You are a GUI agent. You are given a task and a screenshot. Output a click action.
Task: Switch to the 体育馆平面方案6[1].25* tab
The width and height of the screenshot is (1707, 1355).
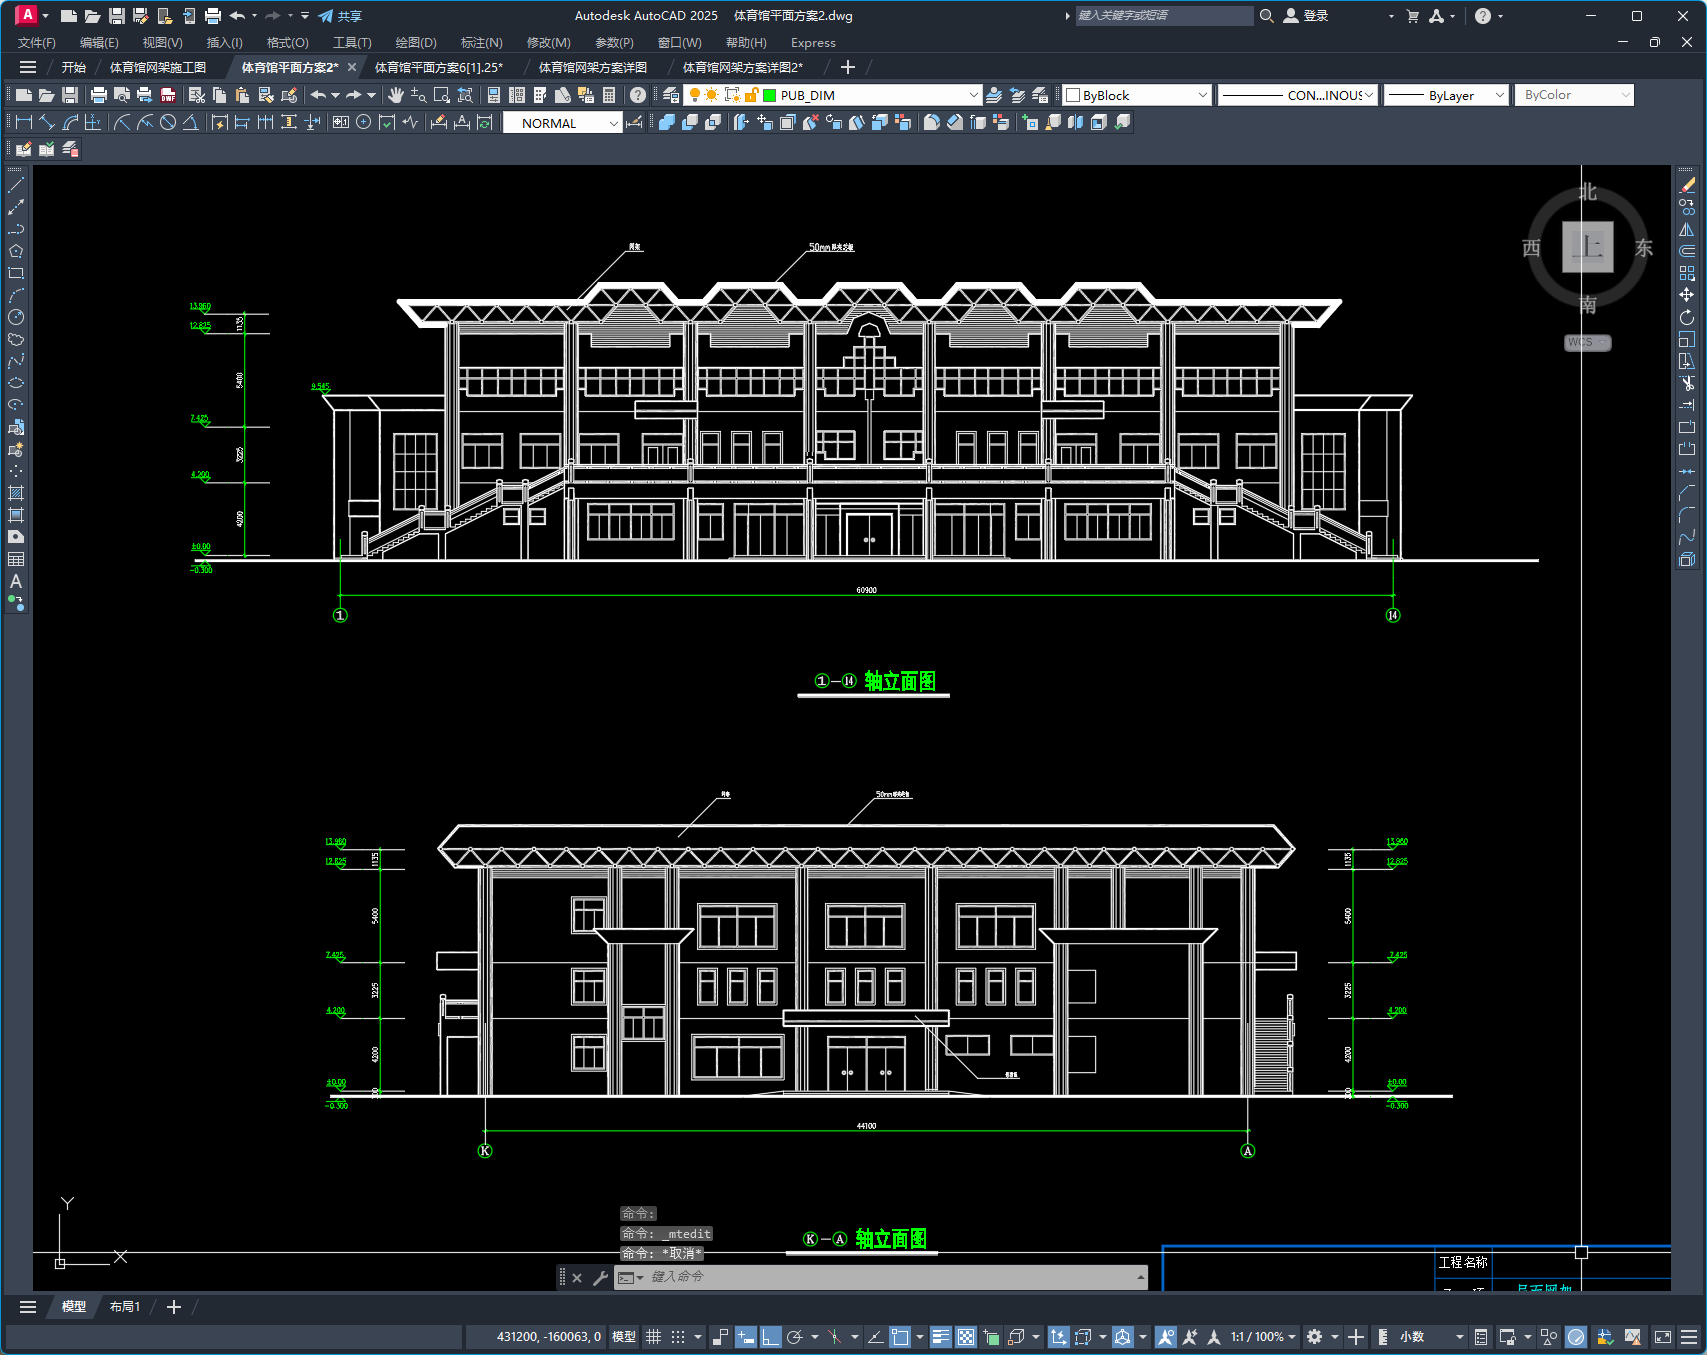[x=439, y=67]
